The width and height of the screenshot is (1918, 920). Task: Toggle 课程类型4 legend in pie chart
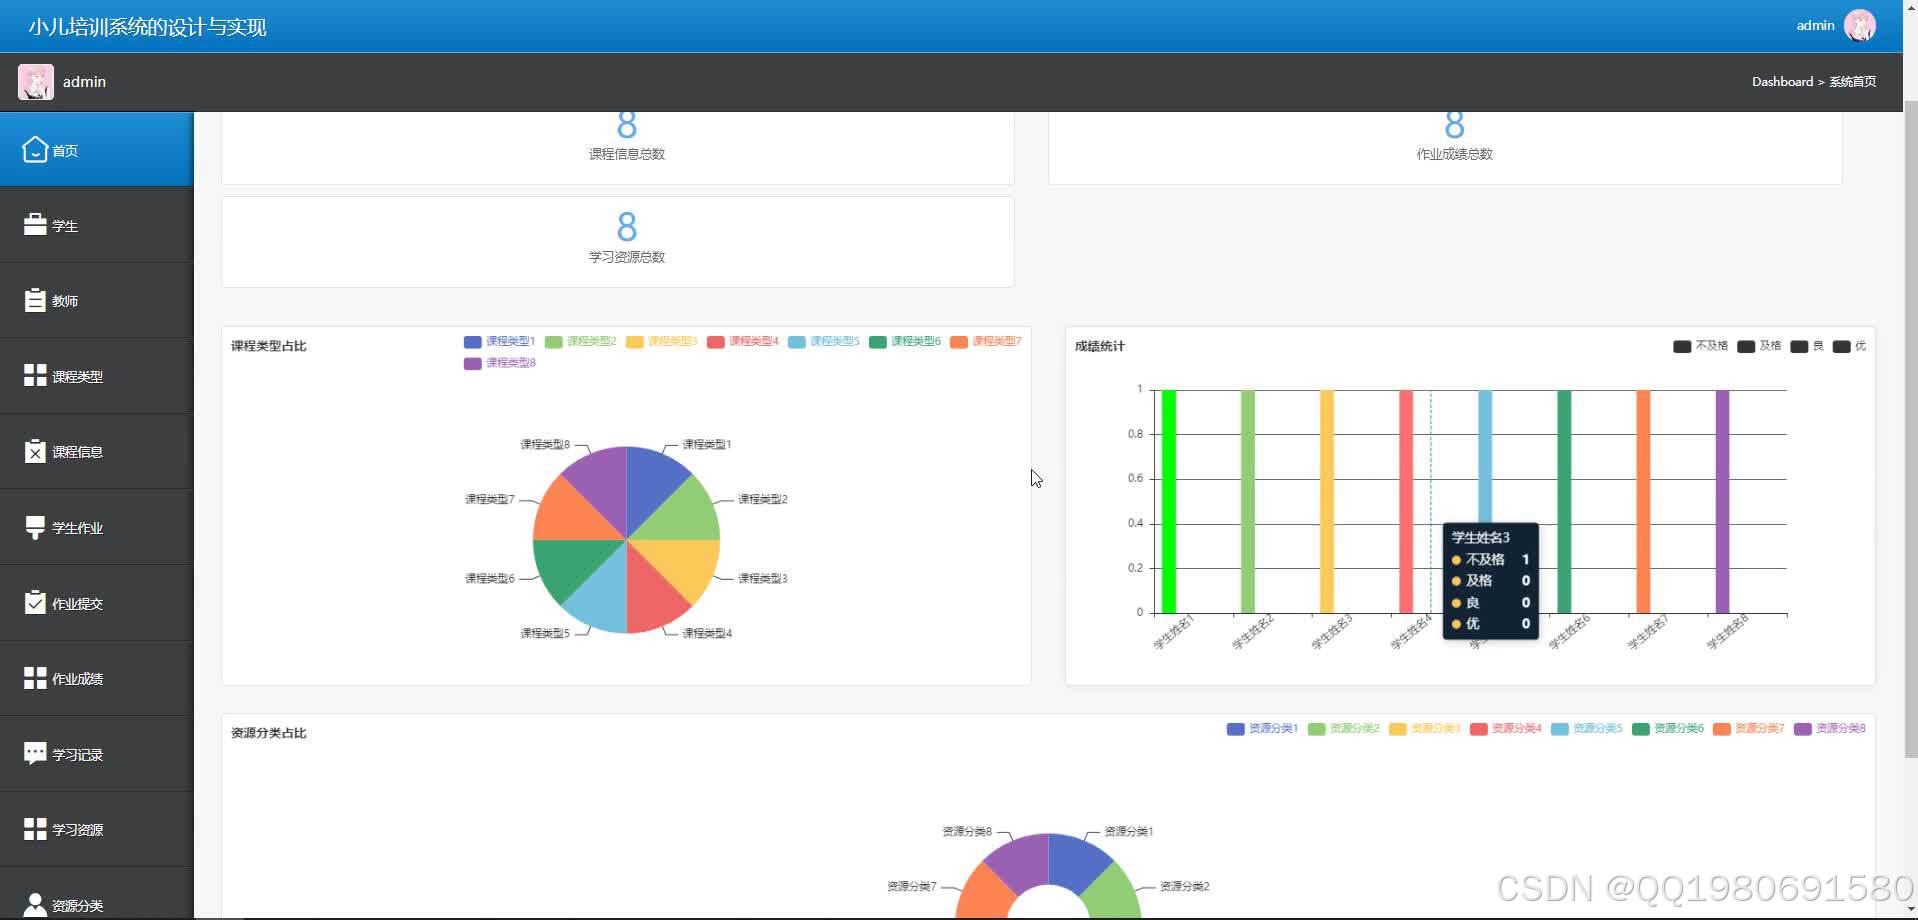coord(742,341)
